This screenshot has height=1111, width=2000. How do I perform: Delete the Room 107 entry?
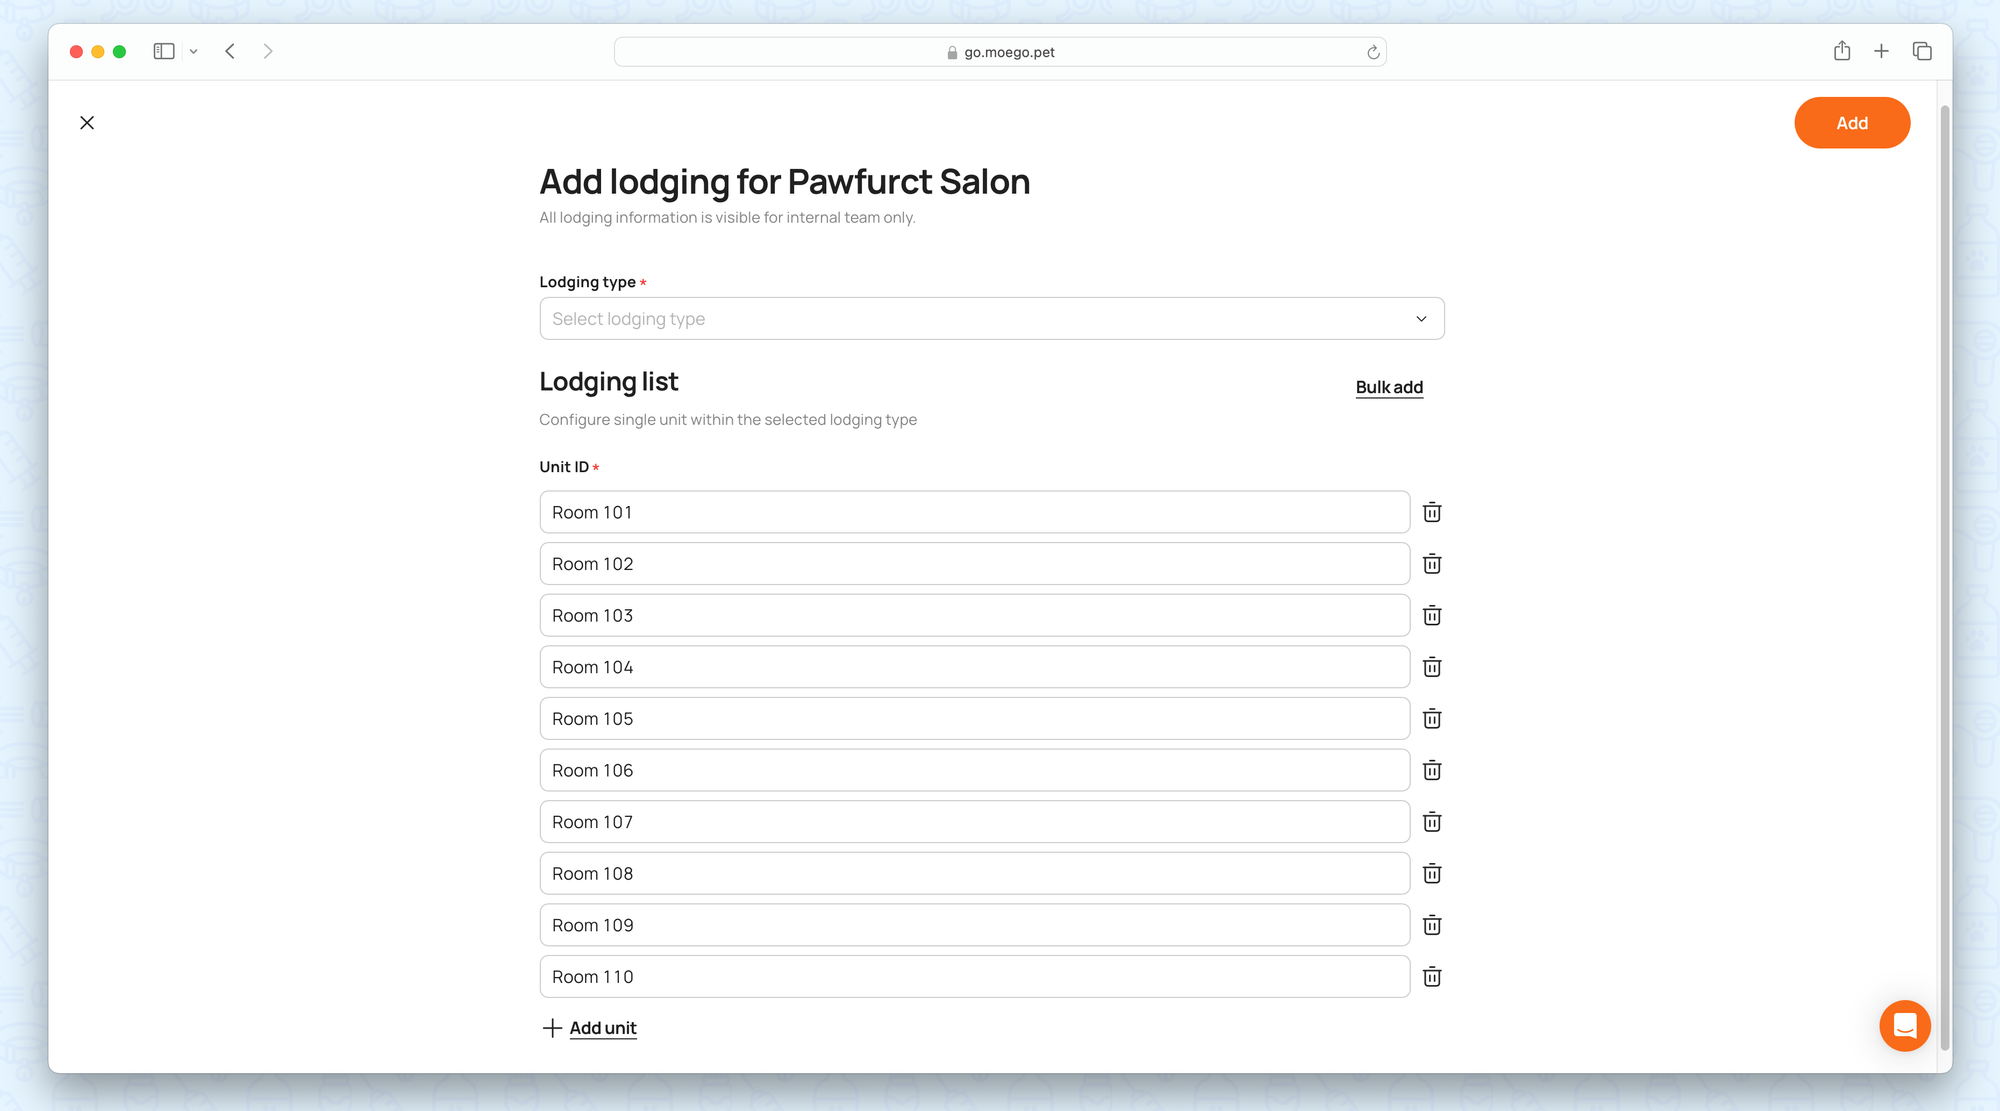click(x=1432, y=822)
